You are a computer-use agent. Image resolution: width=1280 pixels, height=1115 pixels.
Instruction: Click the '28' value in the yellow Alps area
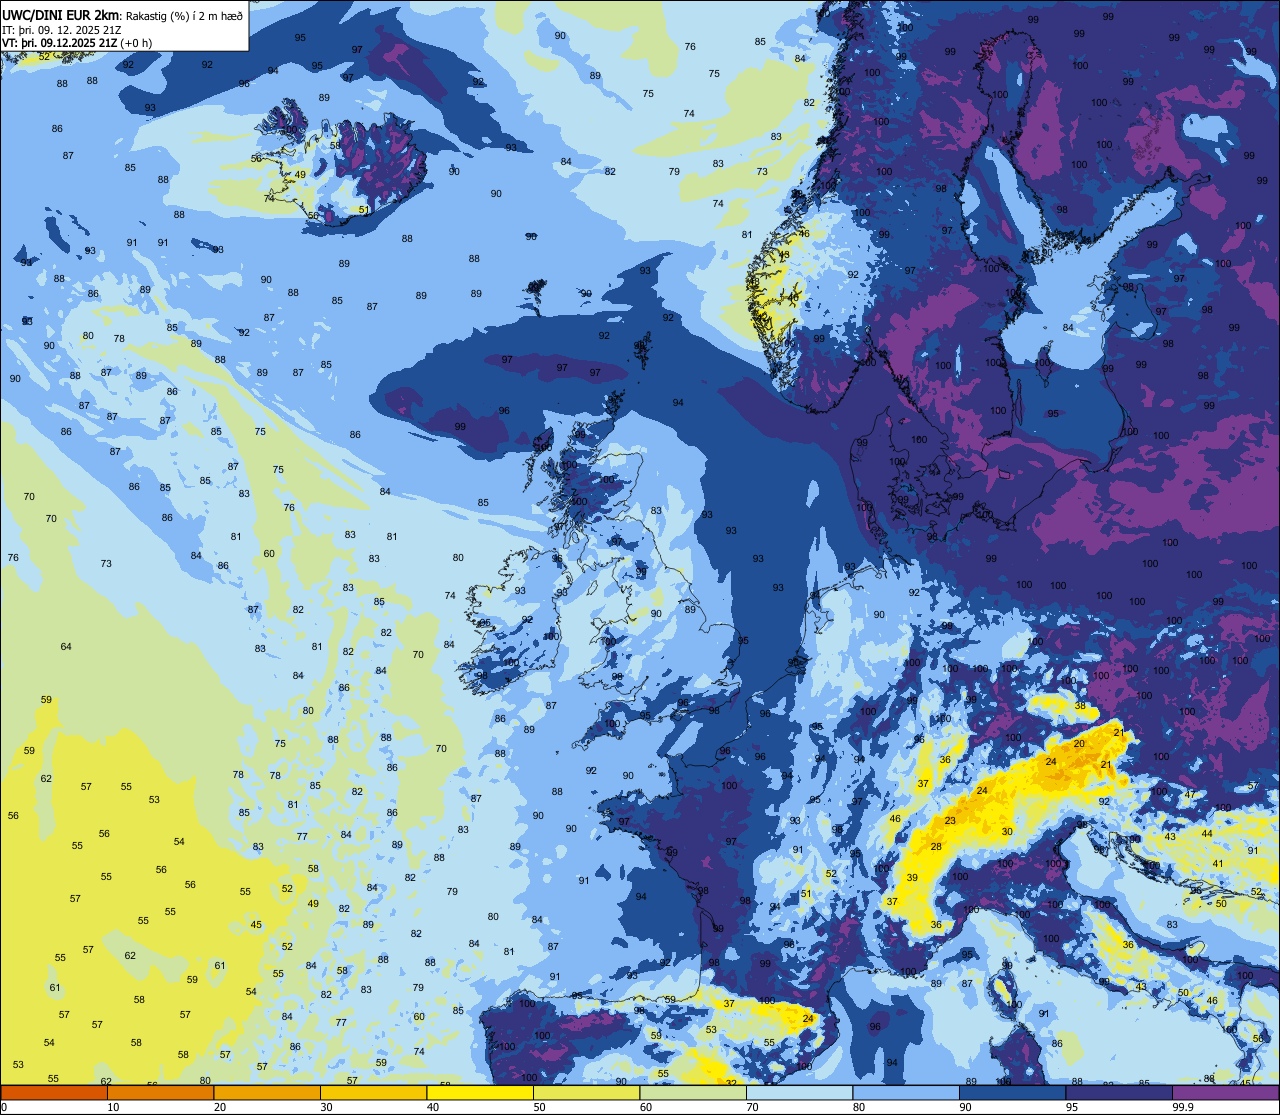(x=936, y=847)
